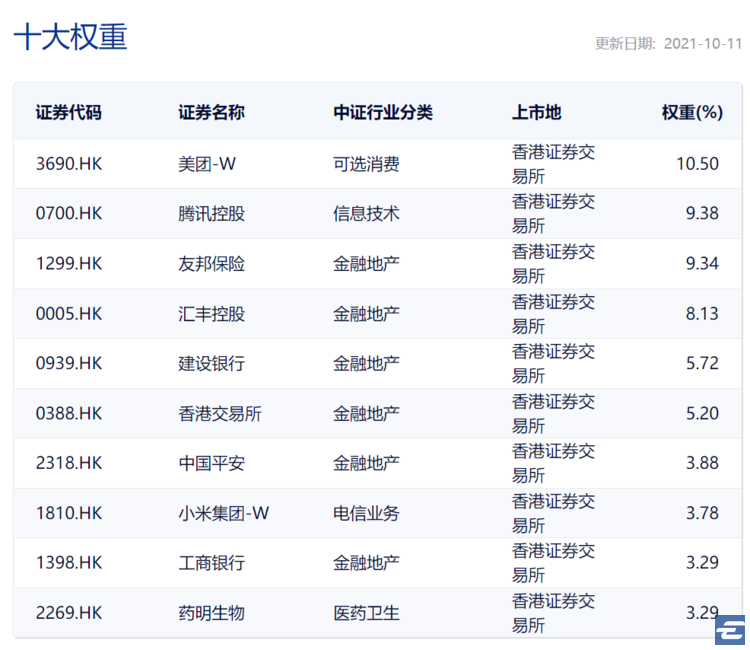Click the weight value 10.50

tap(697, 164)
